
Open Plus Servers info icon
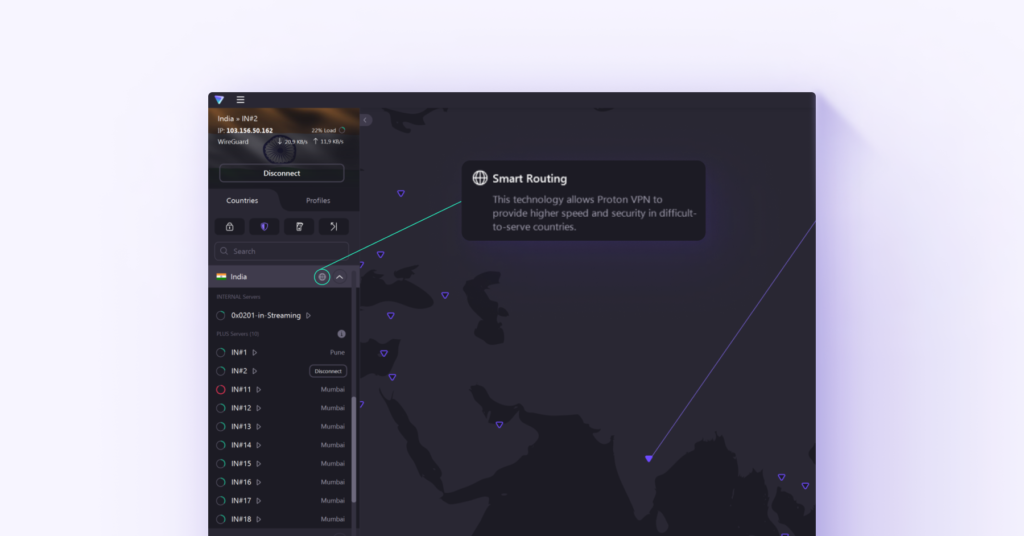(341, 334)
